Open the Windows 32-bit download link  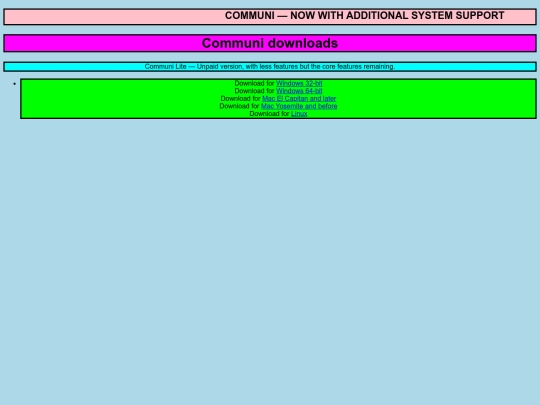pyautogui.click(x=299, y=83)
